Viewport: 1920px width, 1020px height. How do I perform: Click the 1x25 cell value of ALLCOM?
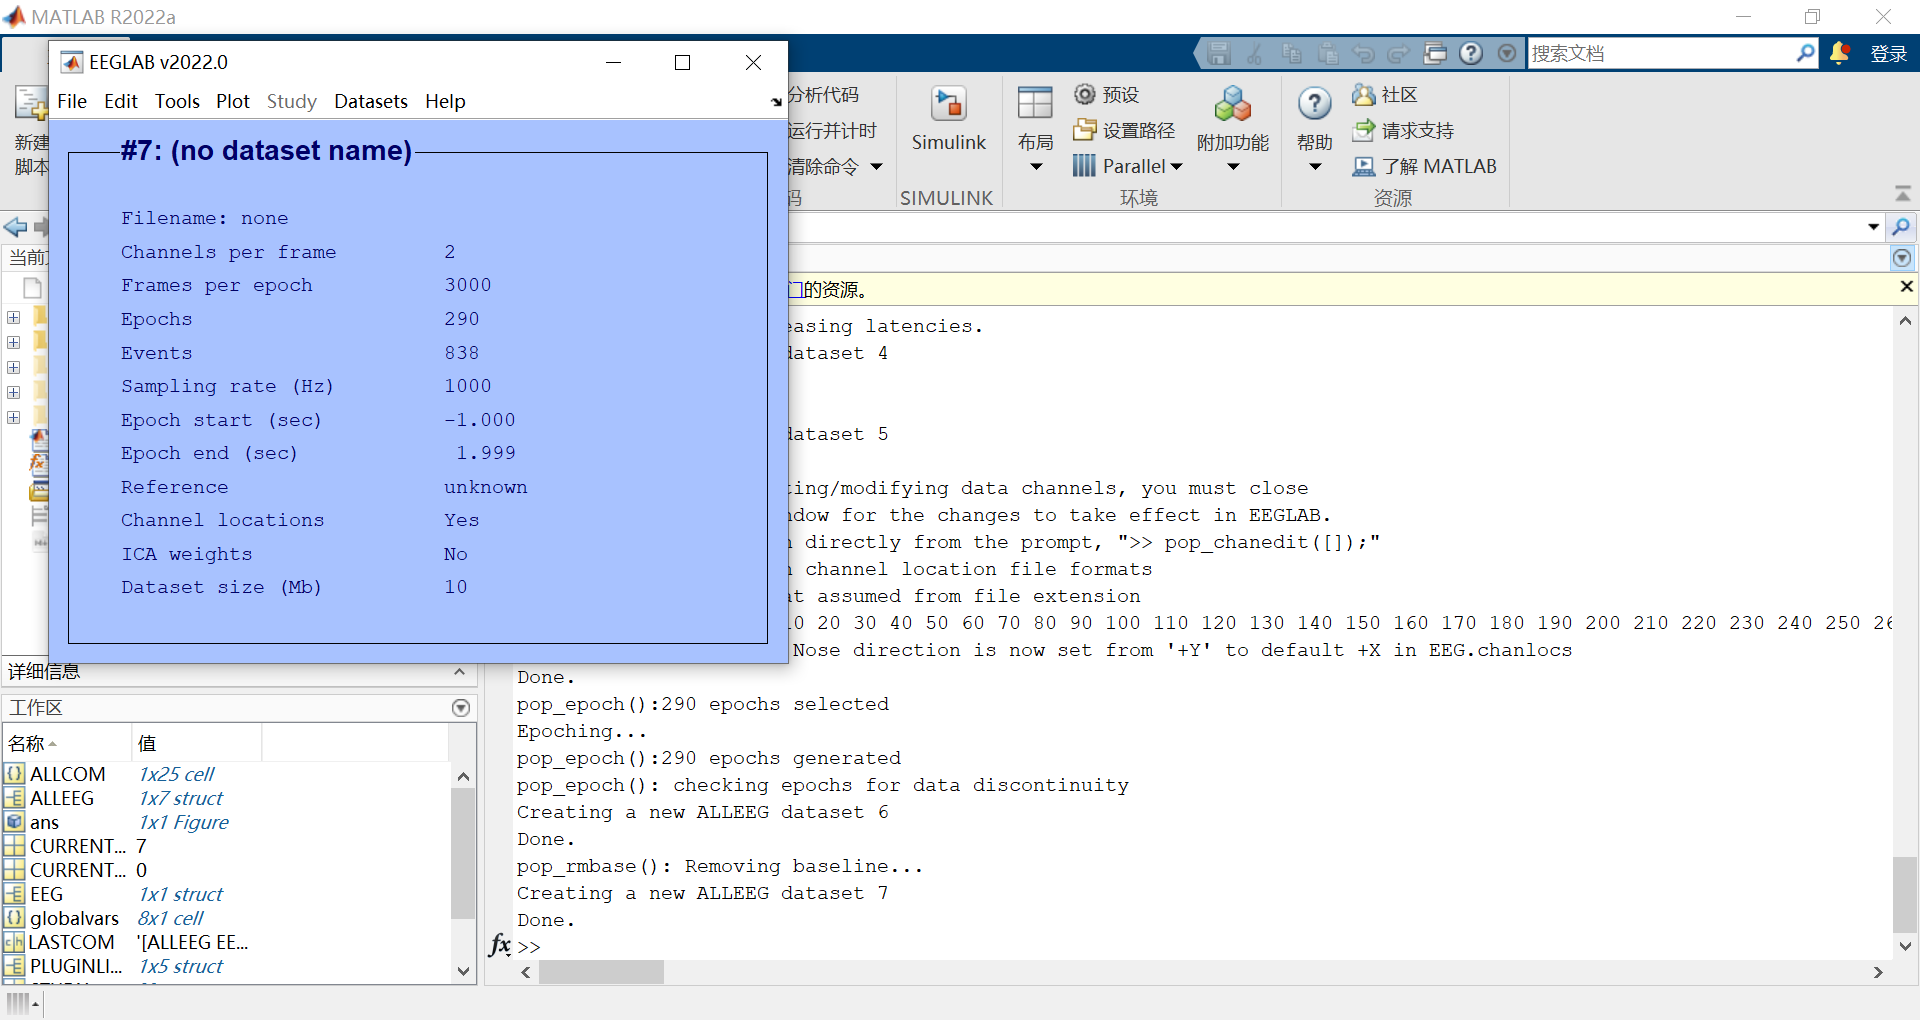click(x=176, y=774)
